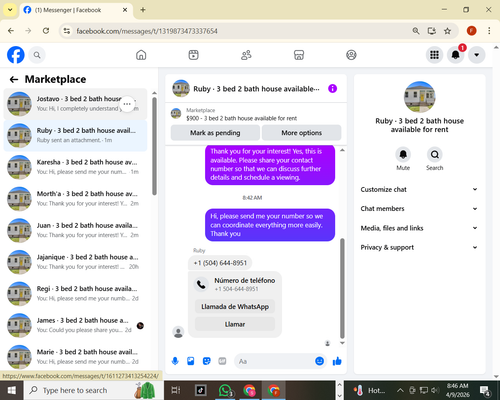
Task: Go back from the Marketplace list
Action: [x=14, y=79]
